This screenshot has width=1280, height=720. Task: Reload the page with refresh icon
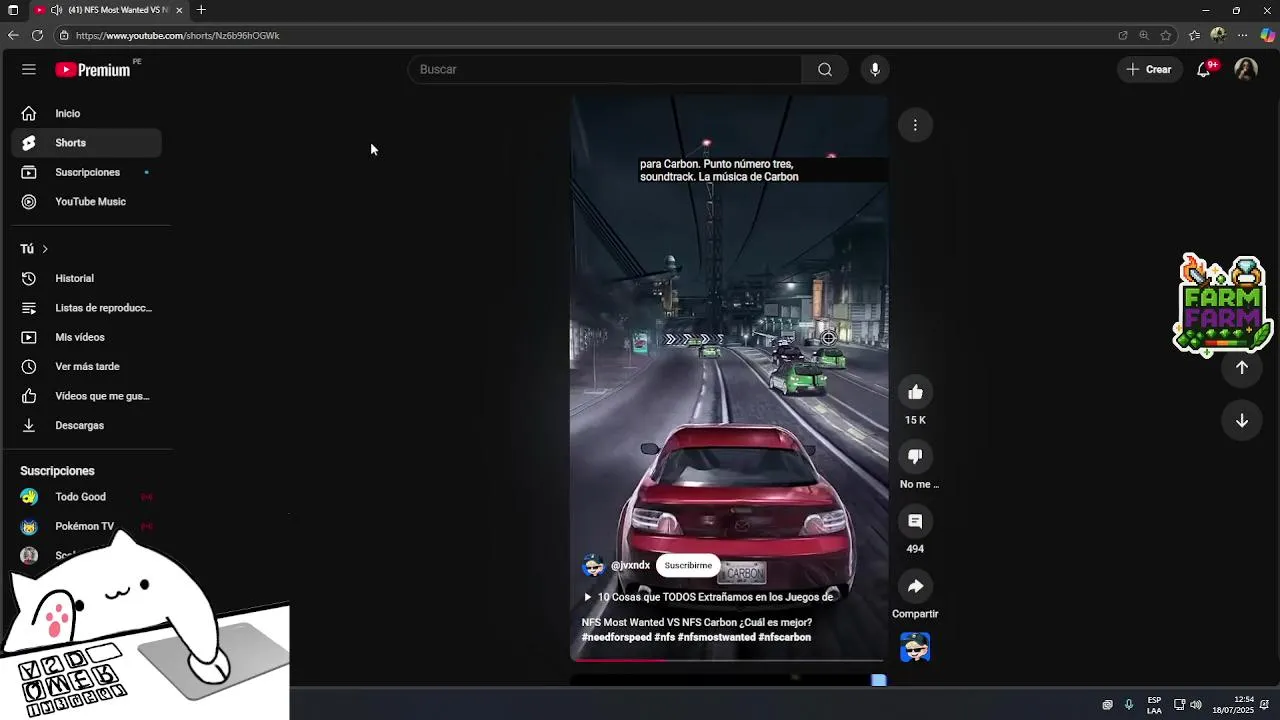(x=37, y=35)
